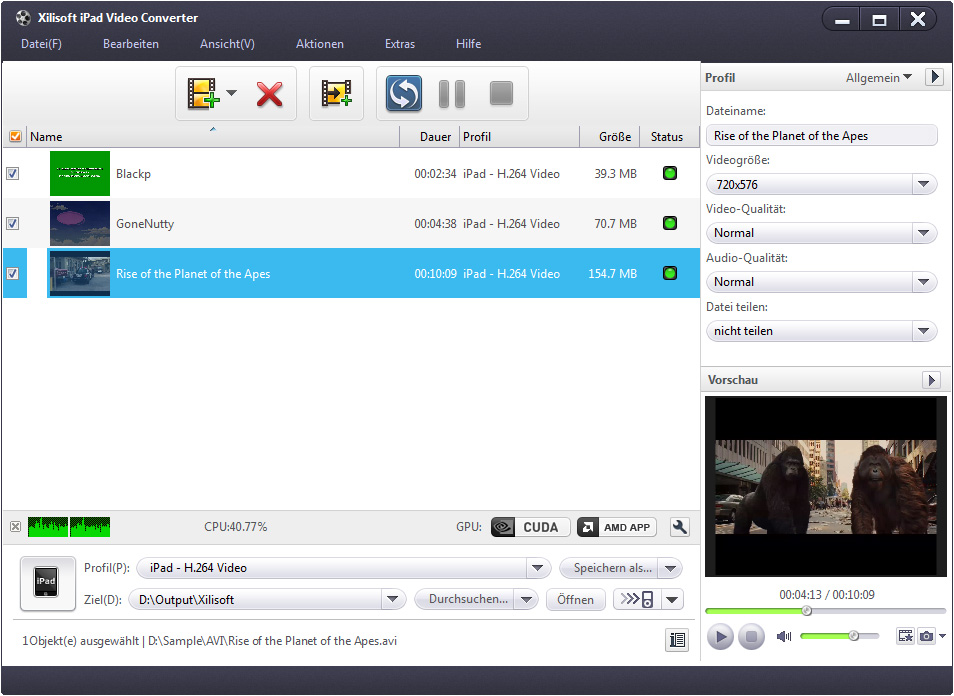The width and height of the screenshot is (954, 696).
Task: Click the app logo film reel icon
Action: click(x=23, y=18)
